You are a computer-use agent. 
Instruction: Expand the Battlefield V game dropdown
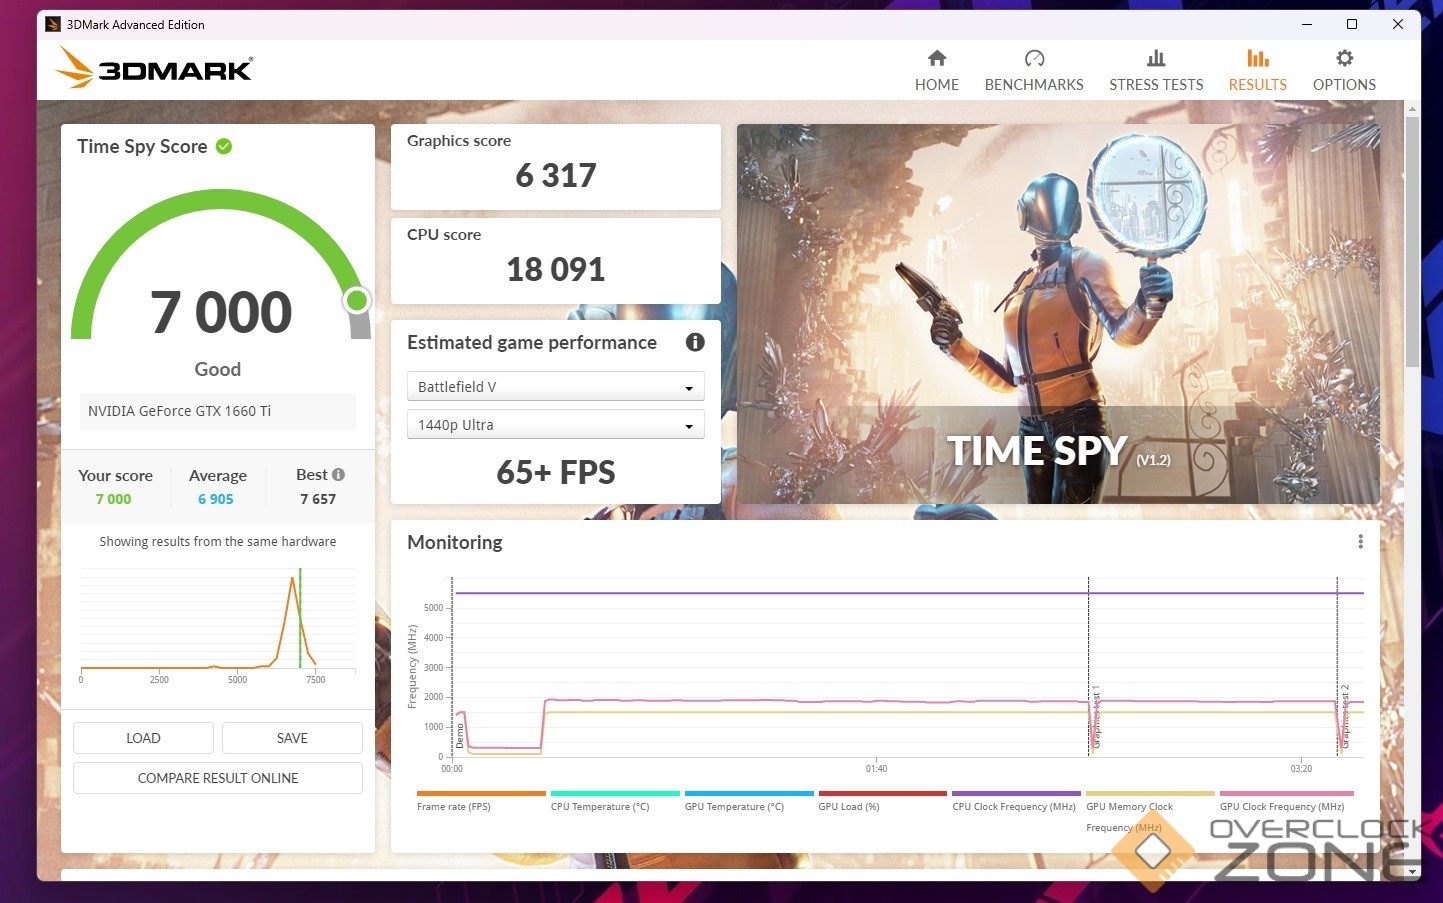coord(556,387)
